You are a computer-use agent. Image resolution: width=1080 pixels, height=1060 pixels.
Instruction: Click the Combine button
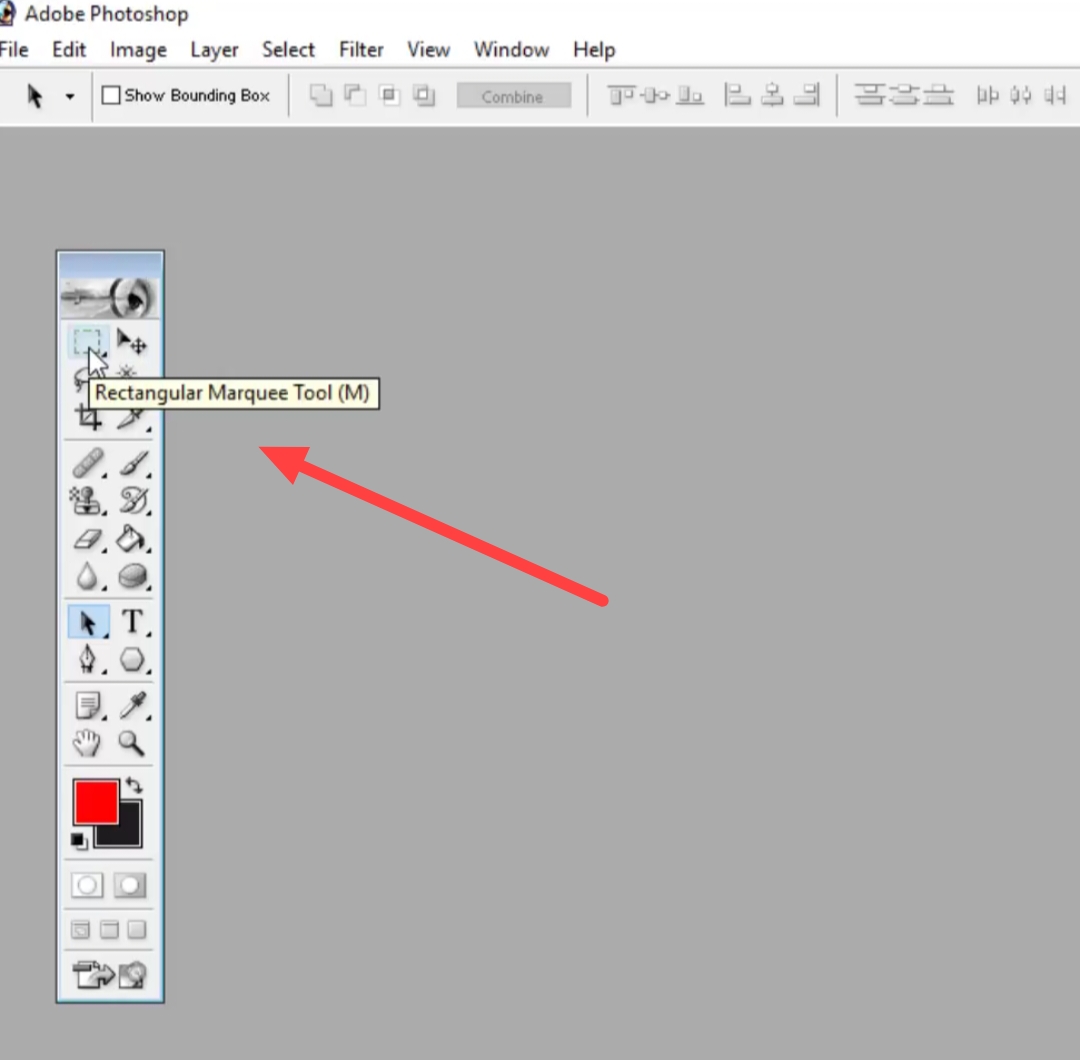[514, 96]
